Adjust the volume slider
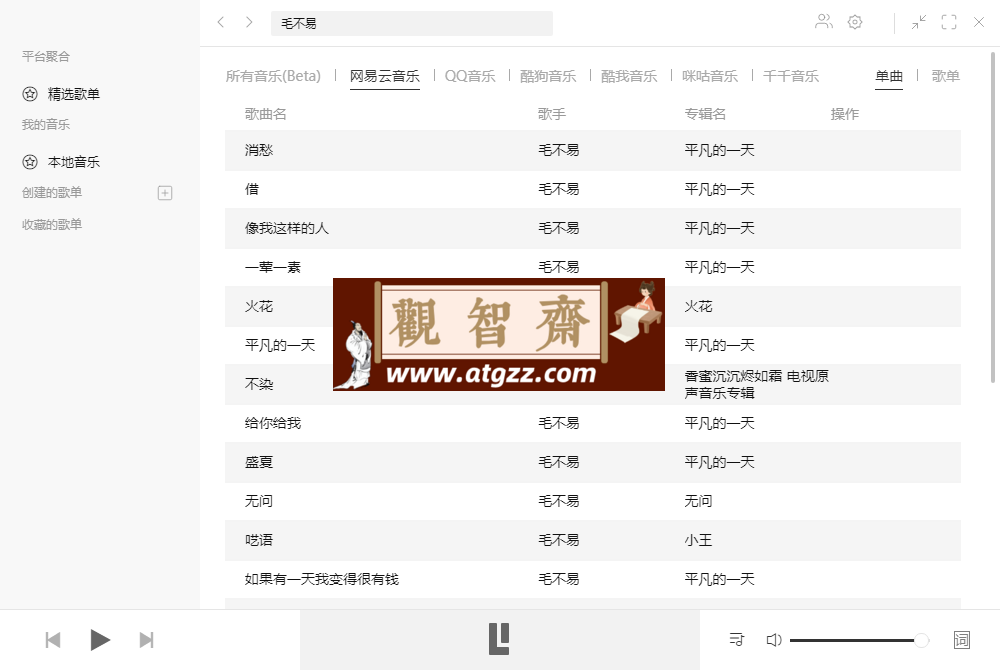 [x=859, y=640]
